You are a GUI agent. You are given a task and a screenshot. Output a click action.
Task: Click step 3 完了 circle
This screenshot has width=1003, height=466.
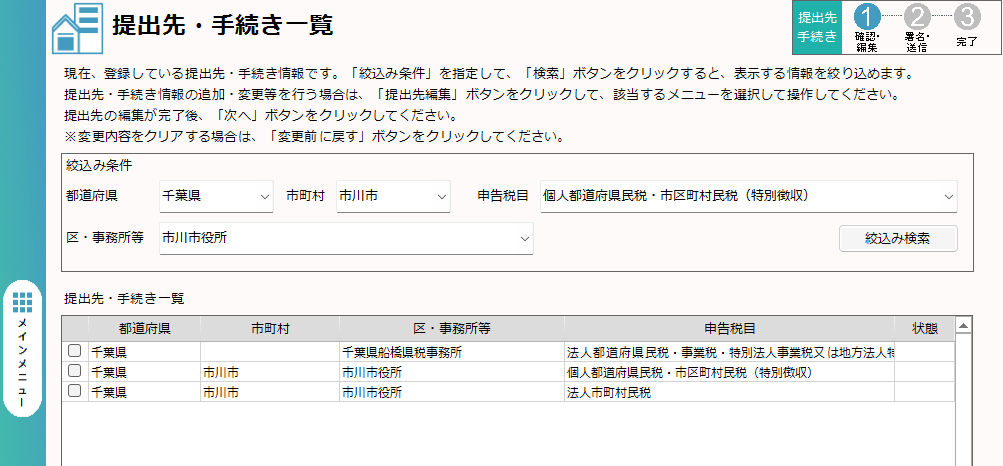967,17
